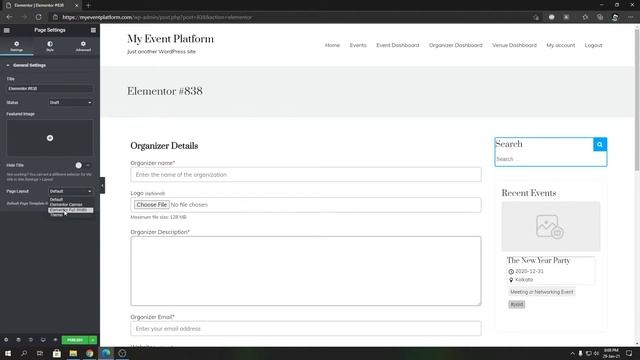
Task: Go to Venue Dashboard link
Action: pos(514,45)
